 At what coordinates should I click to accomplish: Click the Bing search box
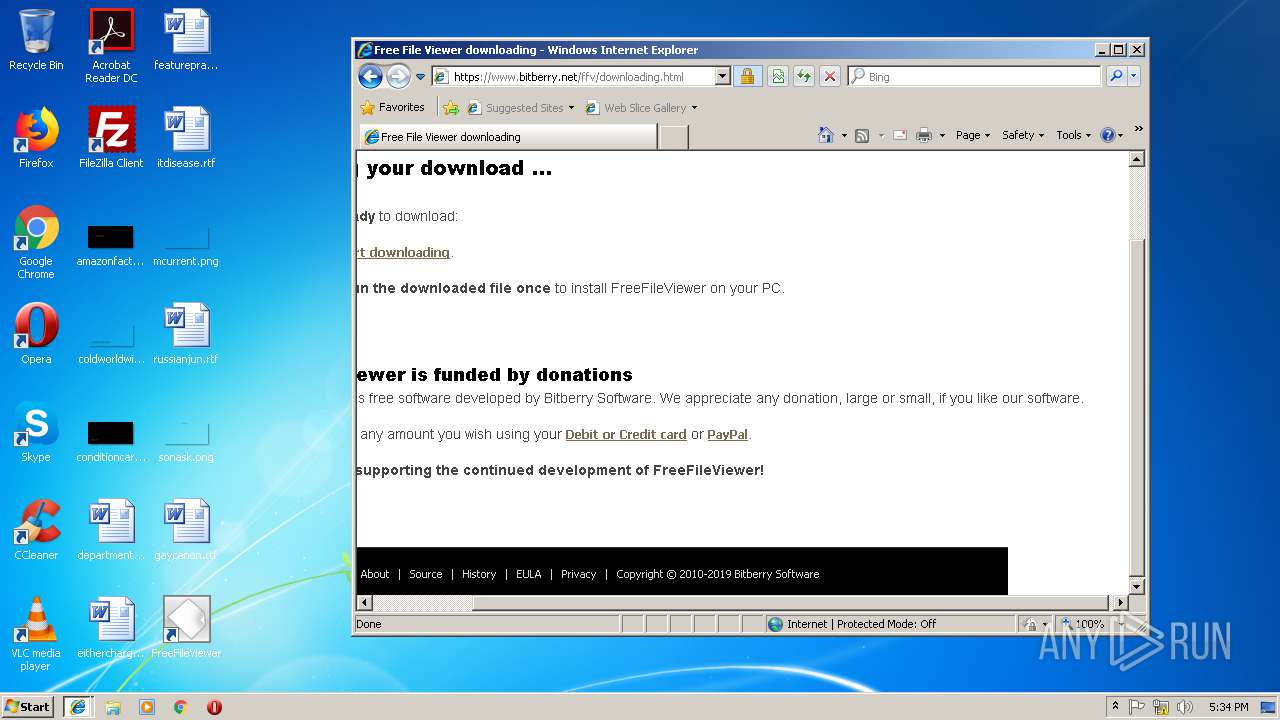[x=975, y=77]
